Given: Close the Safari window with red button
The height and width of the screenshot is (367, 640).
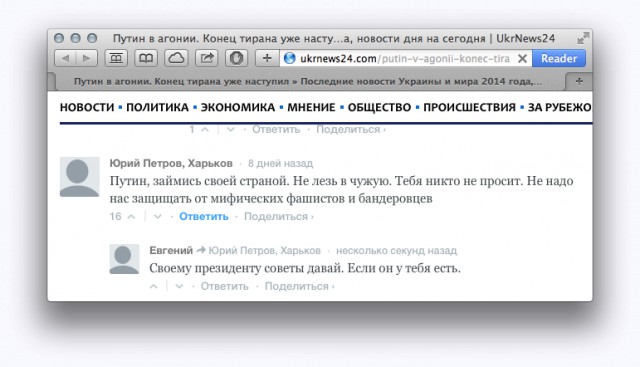Looking at the screenshot, I should [59, 38].
